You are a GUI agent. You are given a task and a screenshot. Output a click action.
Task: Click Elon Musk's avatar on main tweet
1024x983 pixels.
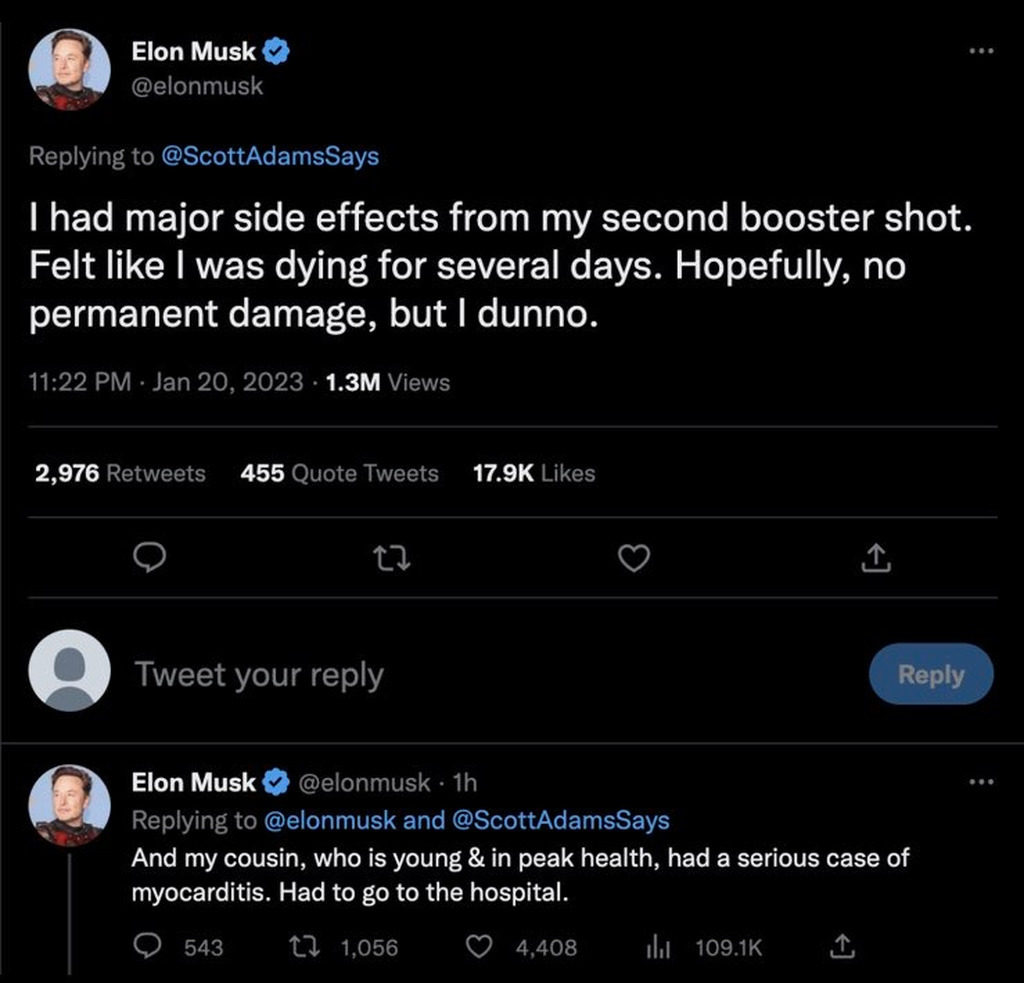click(x=69, y=69)
